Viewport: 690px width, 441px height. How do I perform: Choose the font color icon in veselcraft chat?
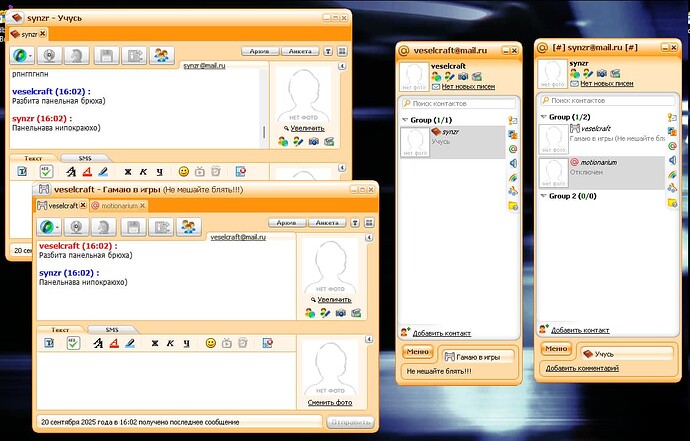pyautogui.click(x=115, y=343)
